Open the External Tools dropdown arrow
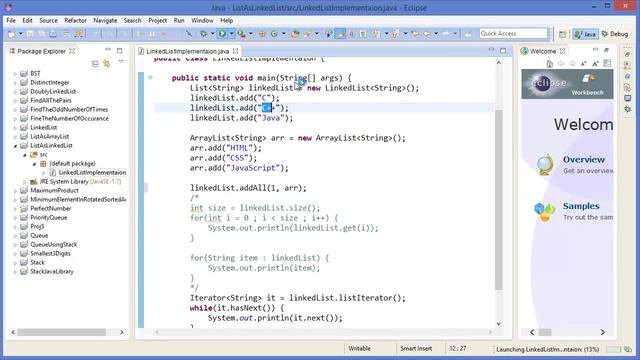The height and width of the screenshot is (360, 640). tap(251, 34)
